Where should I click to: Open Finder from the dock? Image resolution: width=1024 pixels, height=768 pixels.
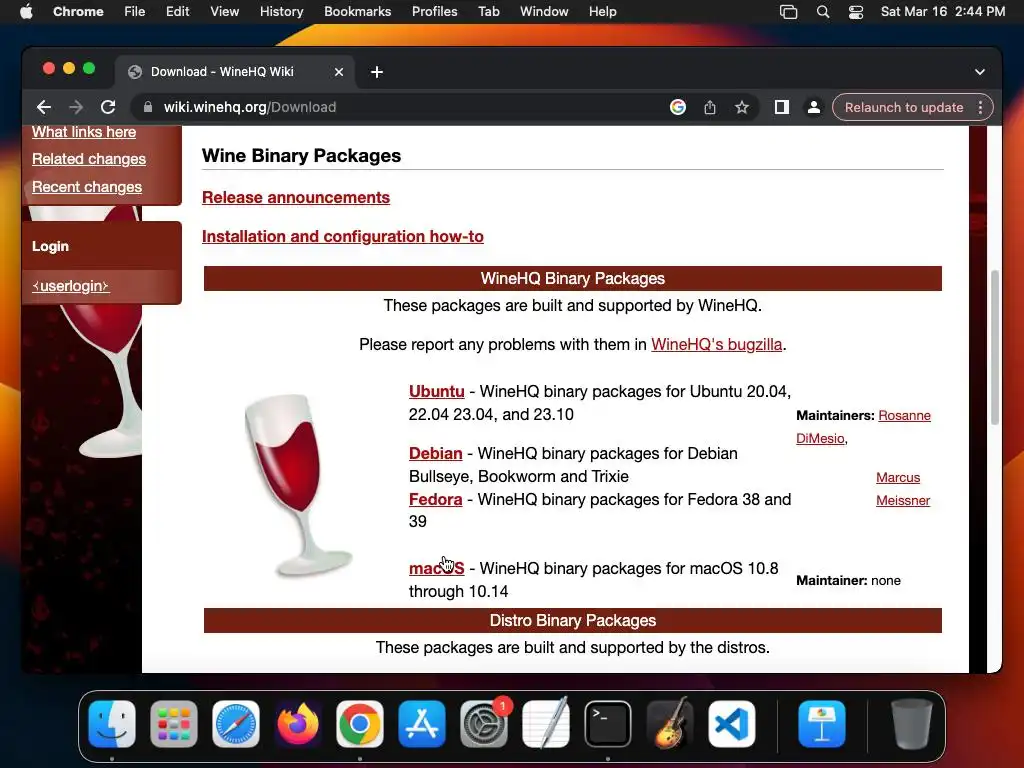[112, 724]
